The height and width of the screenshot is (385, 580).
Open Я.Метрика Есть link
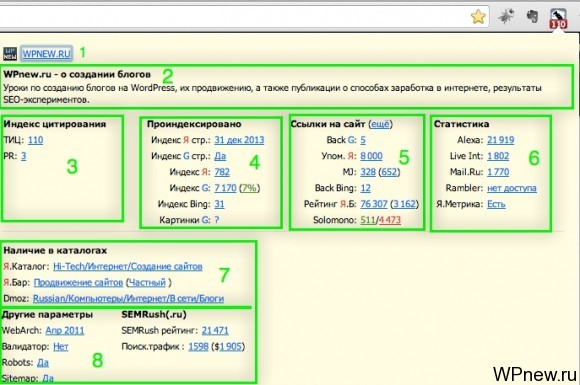click(x=496, y=204)
